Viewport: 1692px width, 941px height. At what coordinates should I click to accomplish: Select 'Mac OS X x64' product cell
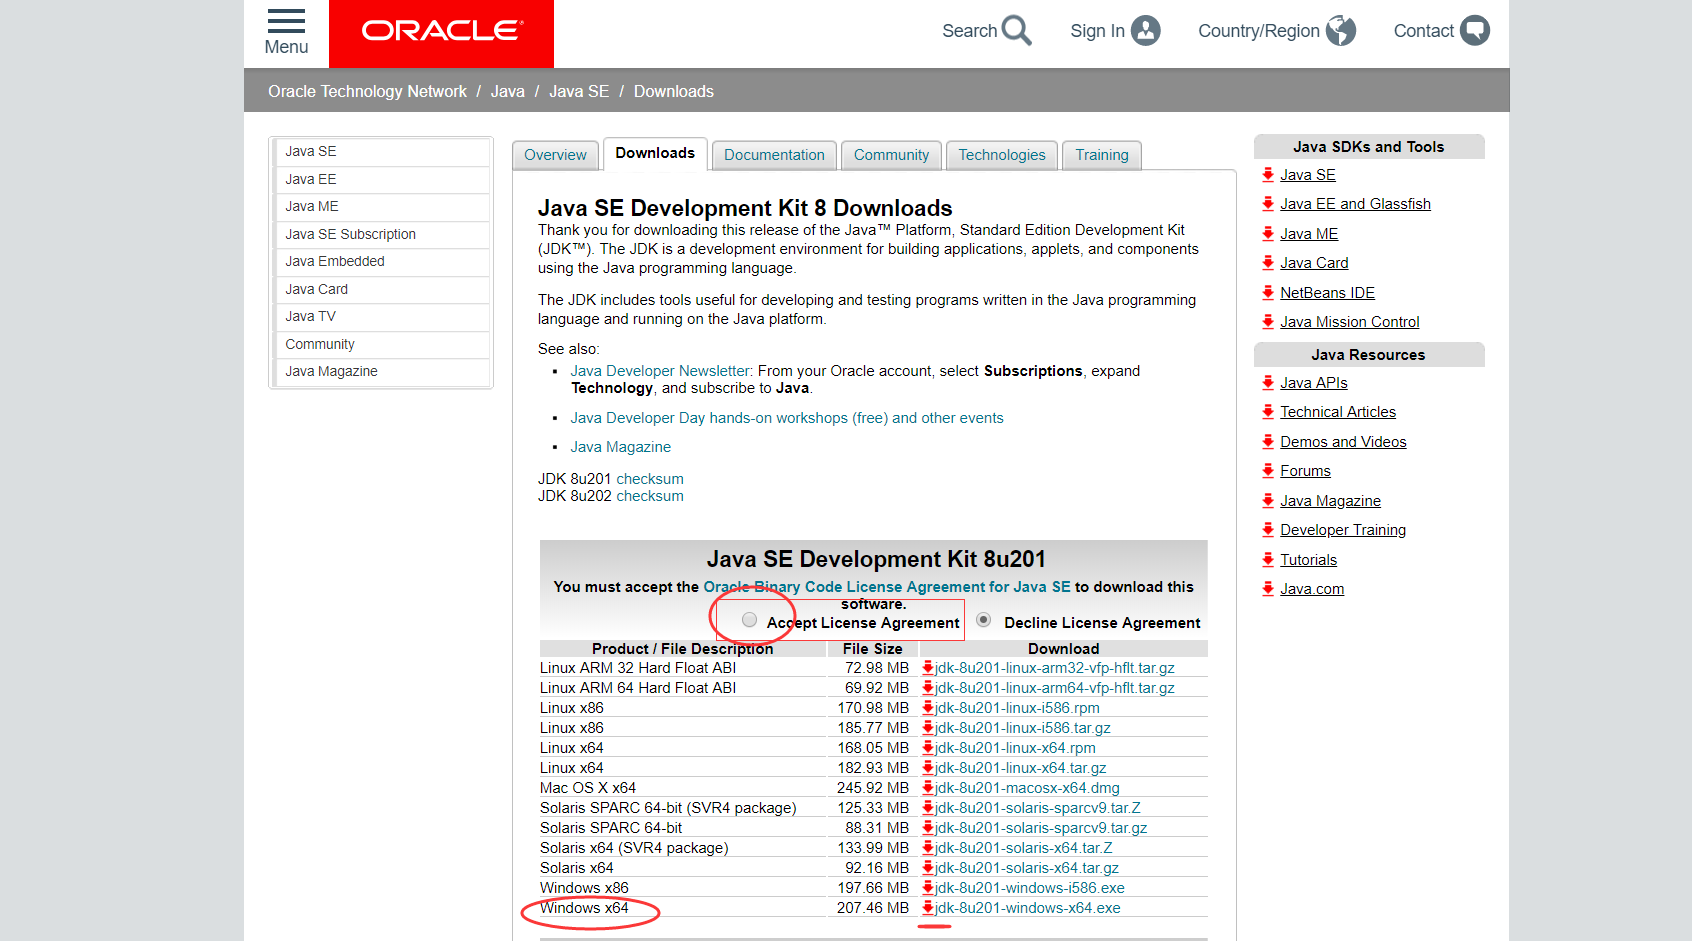[x=683, y=788]
